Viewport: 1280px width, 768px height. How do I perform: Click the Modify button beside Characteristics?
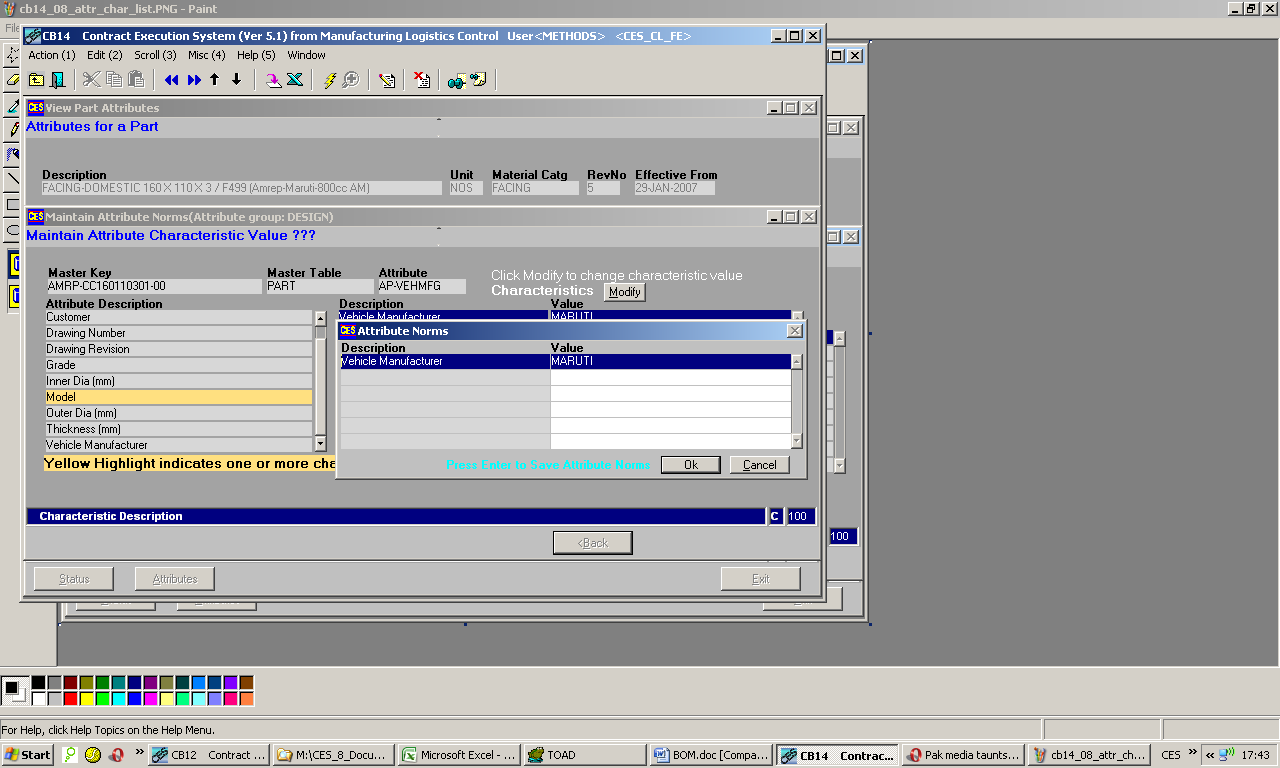coord(624,292)
